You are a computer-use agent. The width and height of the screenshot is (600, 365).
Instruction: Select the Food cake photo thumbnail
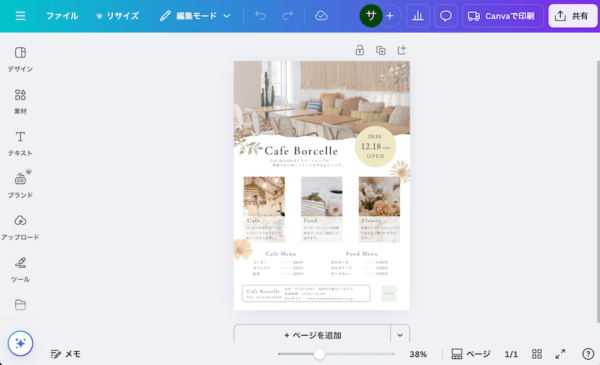click(321, 196)
